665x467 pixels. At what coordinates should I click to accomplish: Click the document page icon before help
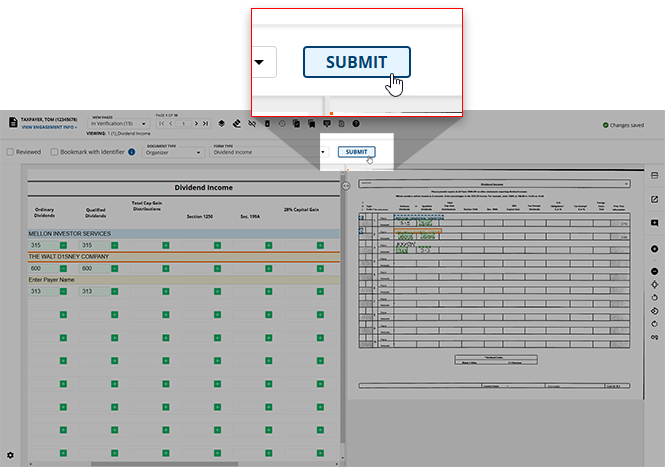pyautogui.click(x=341, y=123)
